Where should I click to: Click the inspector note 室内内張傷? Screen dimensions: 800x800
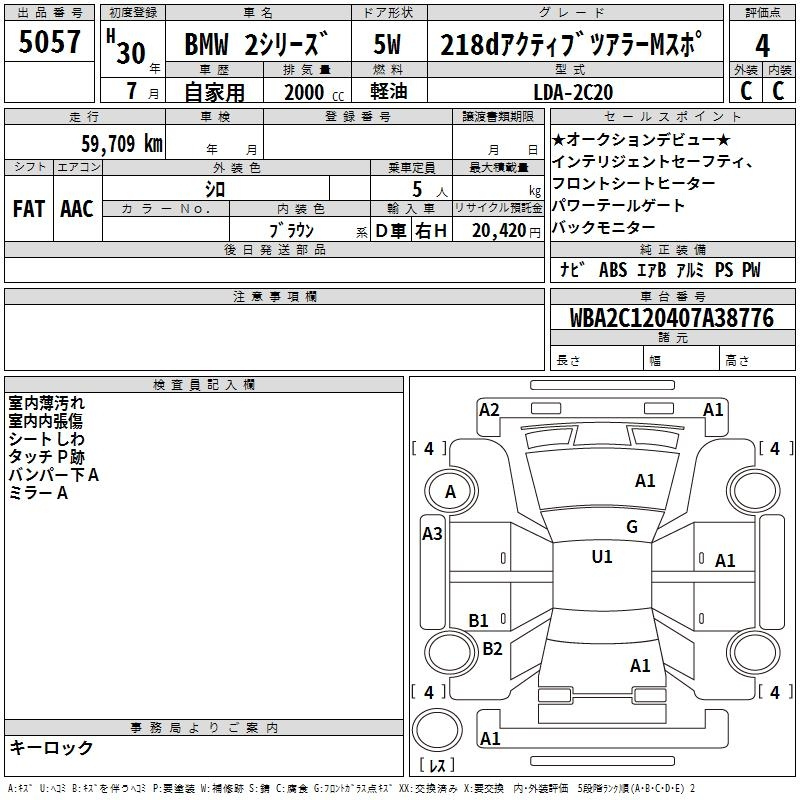click(x=45, y=421)
